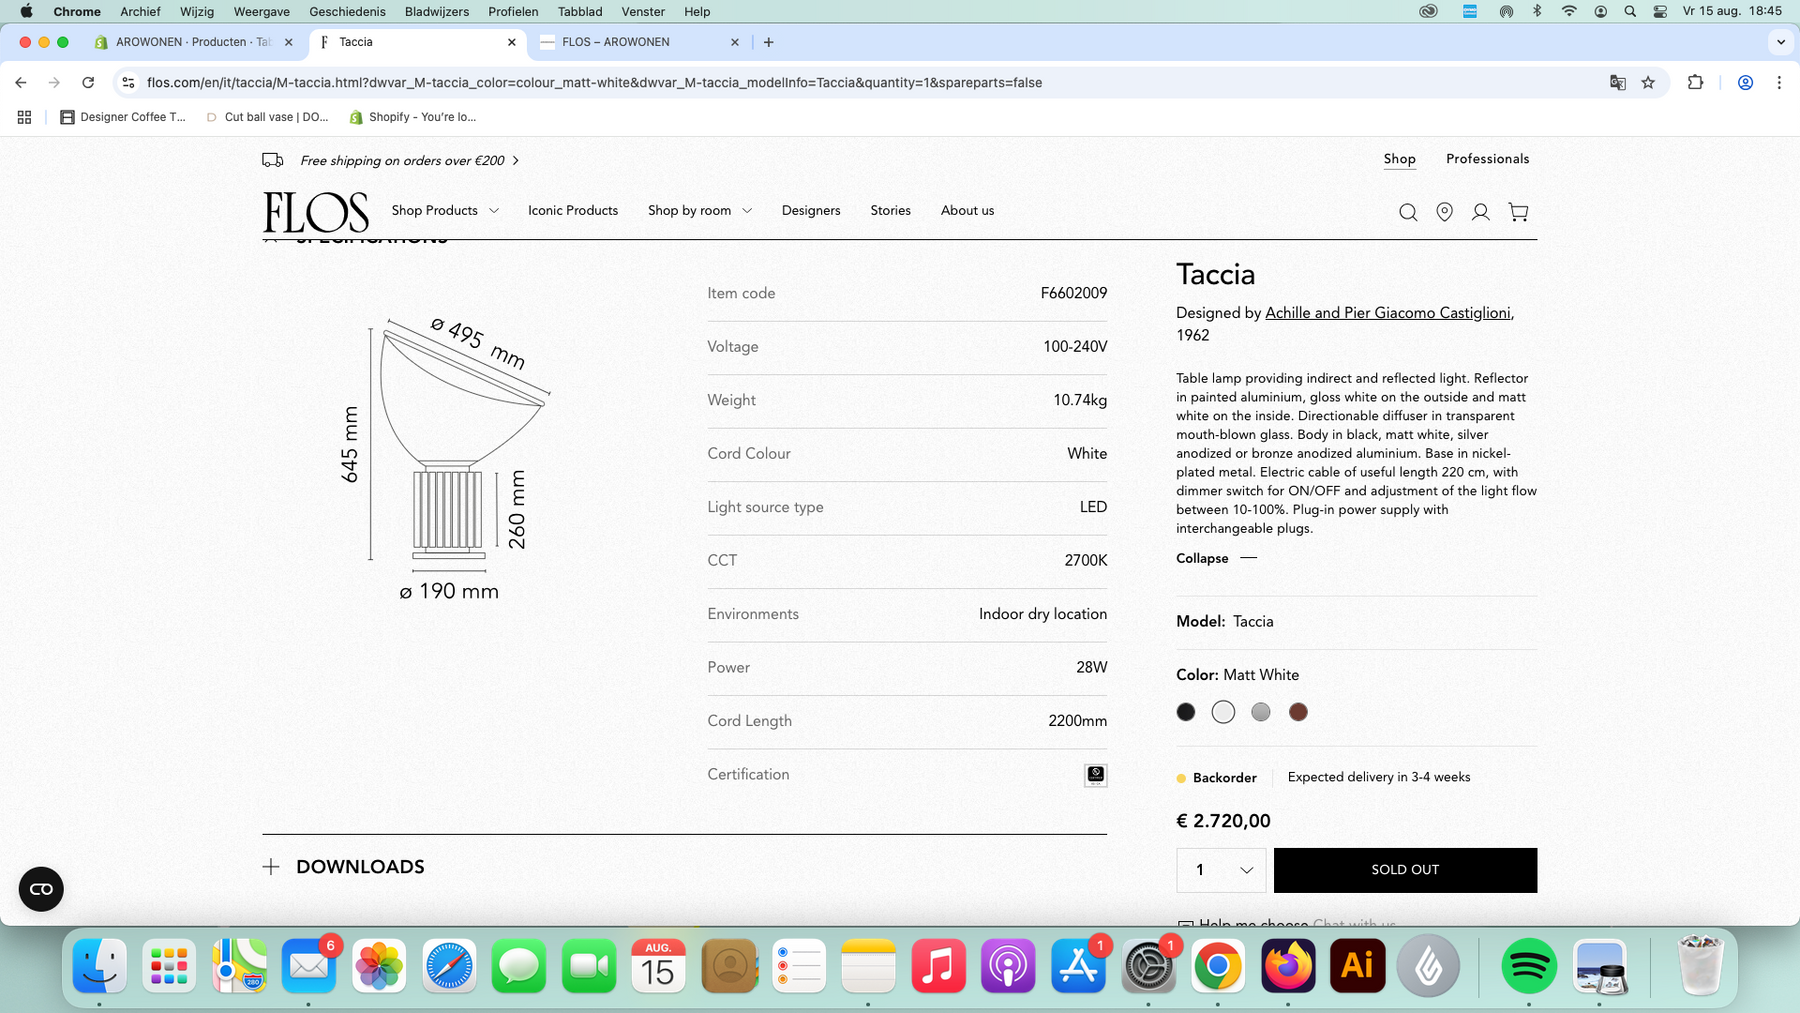Open the Chrome apps grid in bookmarks bar
The image size is (1800, 1013).
[24, 117]
